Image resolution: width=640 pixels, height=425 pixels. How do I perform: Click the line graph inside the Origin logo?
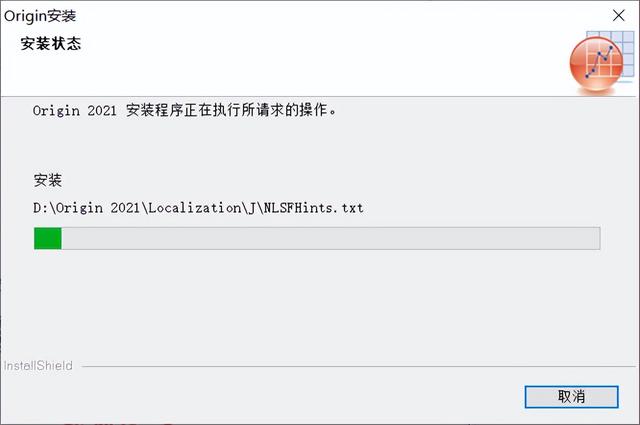tap(599, 62)
